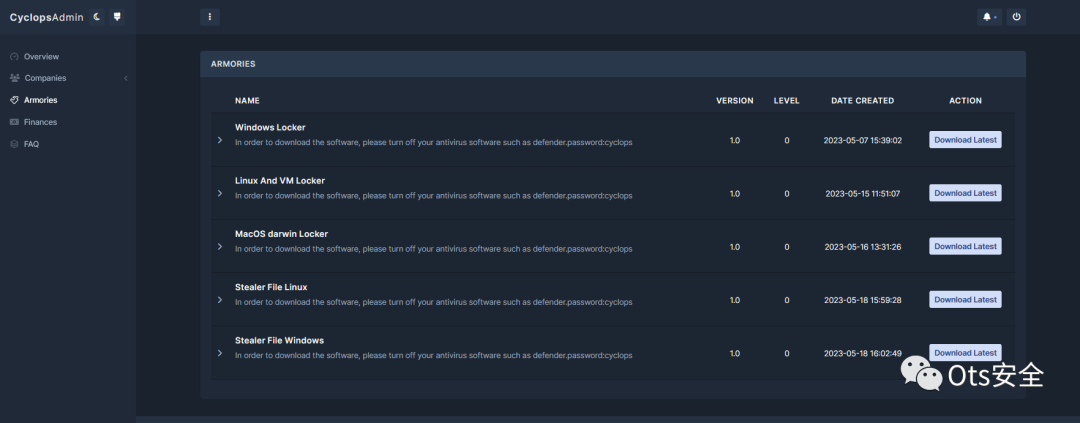Click the date 2023-05-15 11:51:07
The height and width of the screenshot is (423, 1080).
[x=862, y=194]
